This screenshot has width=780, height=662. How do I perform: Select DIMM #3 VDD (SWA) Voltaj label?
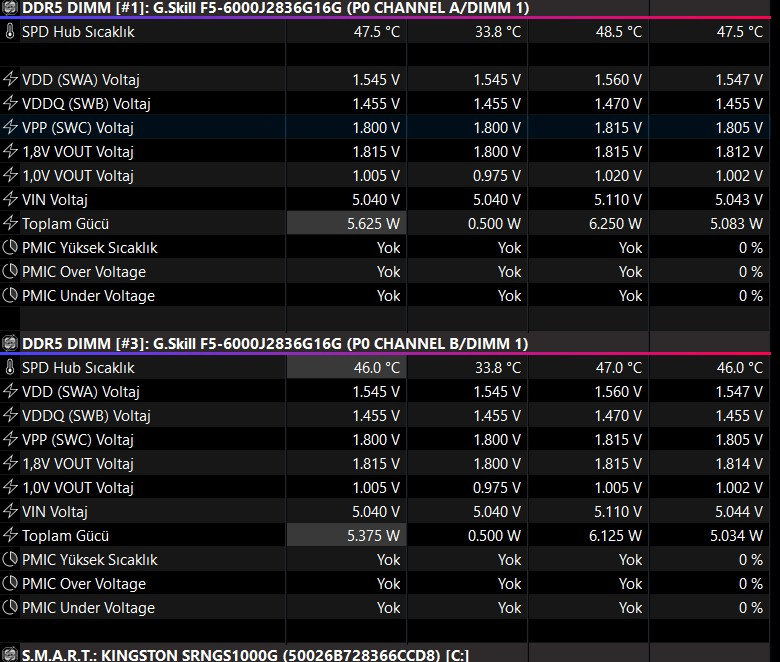pyautogui.click(x=81, y=391)
